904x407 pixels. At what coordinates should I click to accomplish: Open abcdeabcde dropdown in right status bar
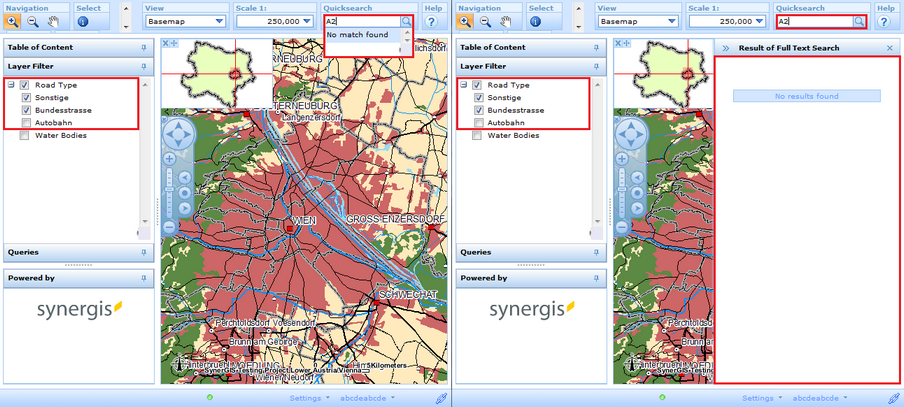coord(820,398)
